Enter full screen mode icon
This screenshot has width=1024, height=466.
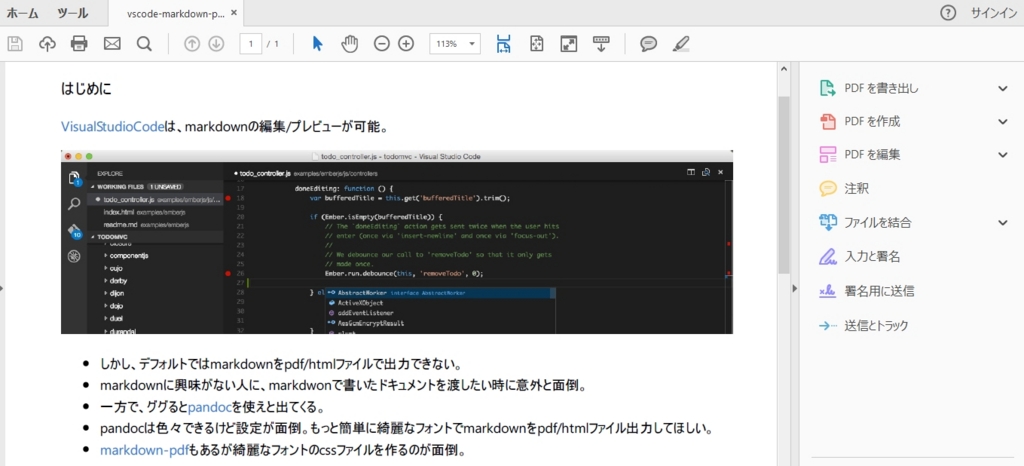(x=569, y=44)
